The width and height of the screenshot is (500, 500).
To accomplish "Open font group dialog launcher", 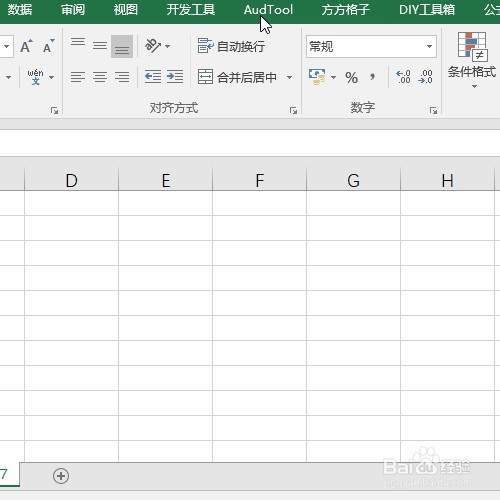I will 54,110.
